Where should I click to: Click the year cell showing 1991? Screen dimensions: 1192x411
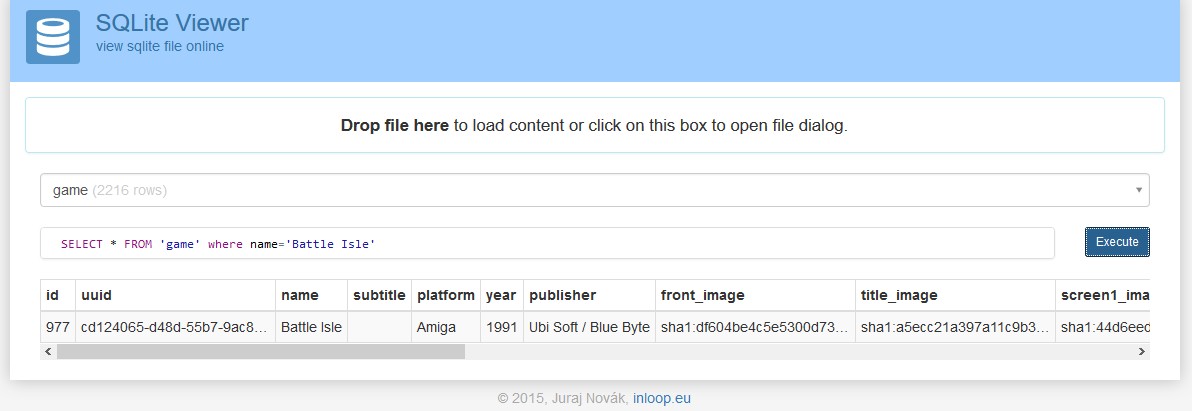[x=501, y=327]
